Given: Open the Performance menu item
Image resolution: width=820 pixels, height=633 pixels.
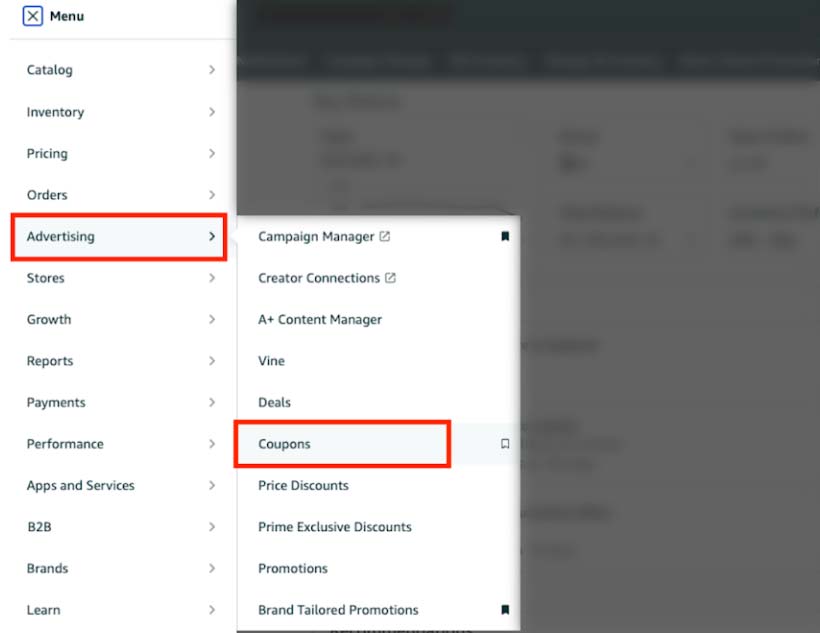Looking at the screenshot, I should (65, 444).
